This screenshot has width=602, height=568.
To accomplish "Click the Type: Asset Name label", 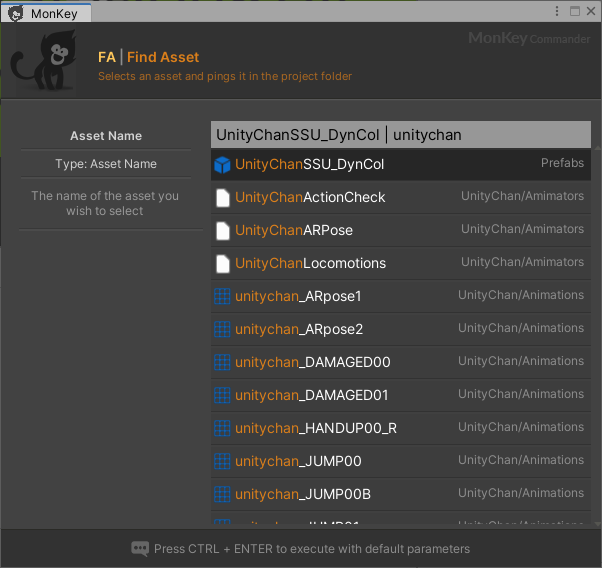I will click(106, 164).
